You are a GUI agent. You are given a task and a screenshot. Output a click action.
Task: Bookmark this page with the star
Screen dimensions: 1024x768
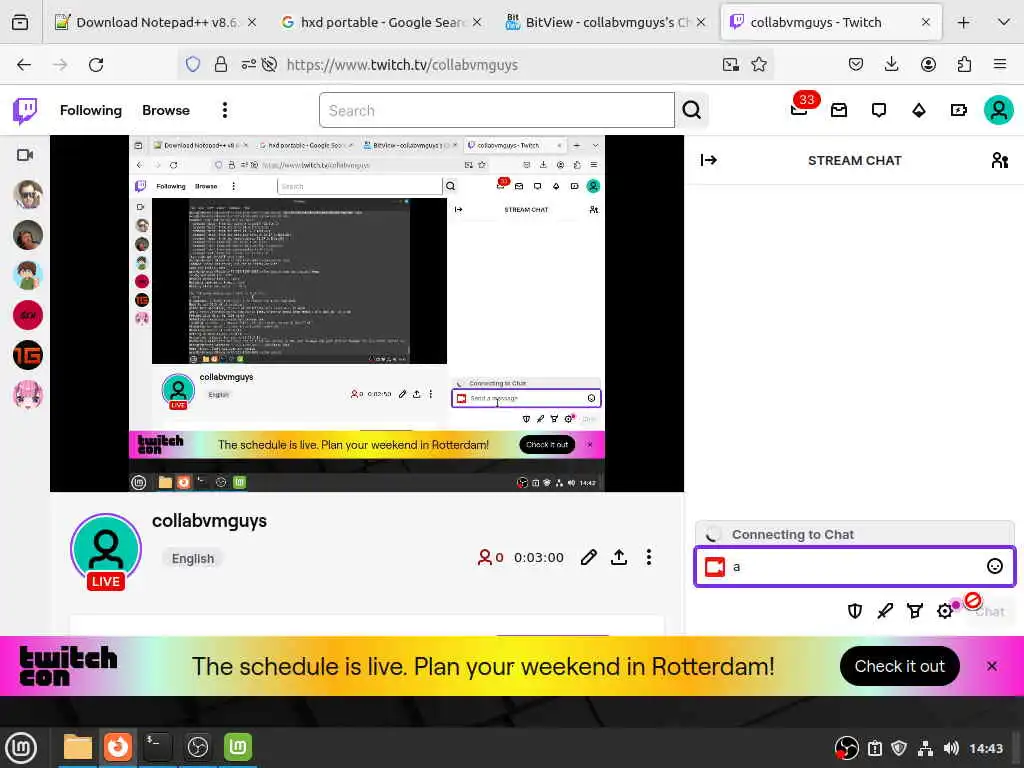[759, 65]
